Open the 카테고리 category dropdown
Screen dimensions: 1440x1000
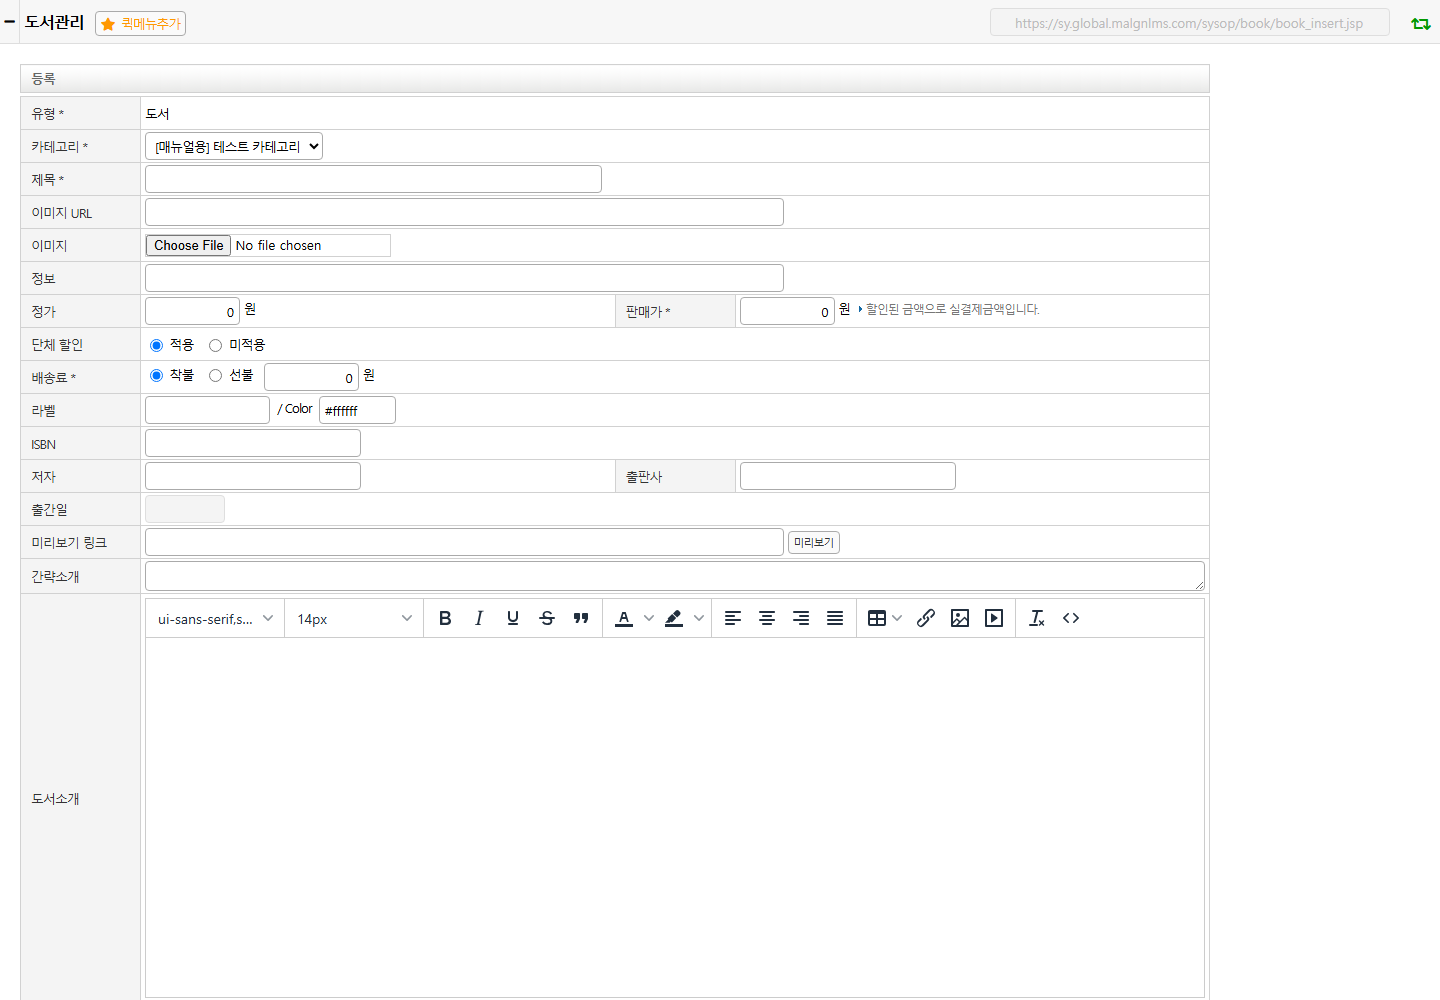234,146
